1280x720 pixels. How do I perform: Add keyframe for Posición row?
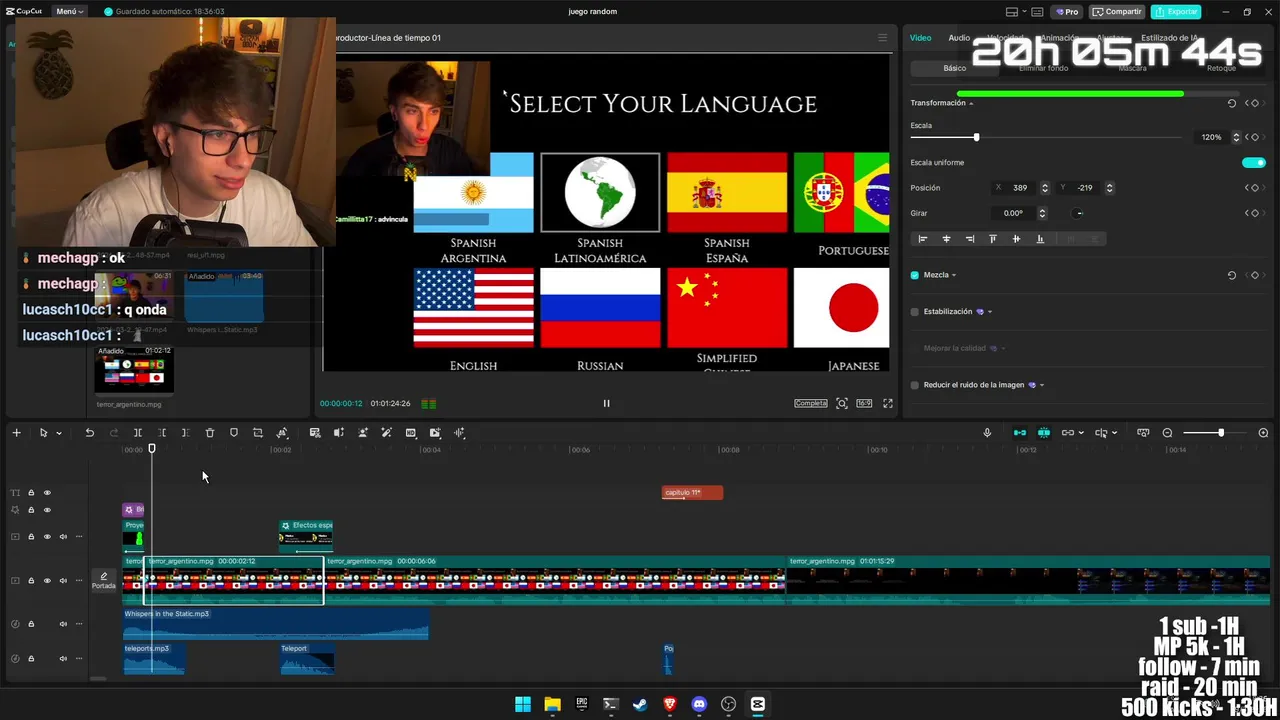[1254, 188]
